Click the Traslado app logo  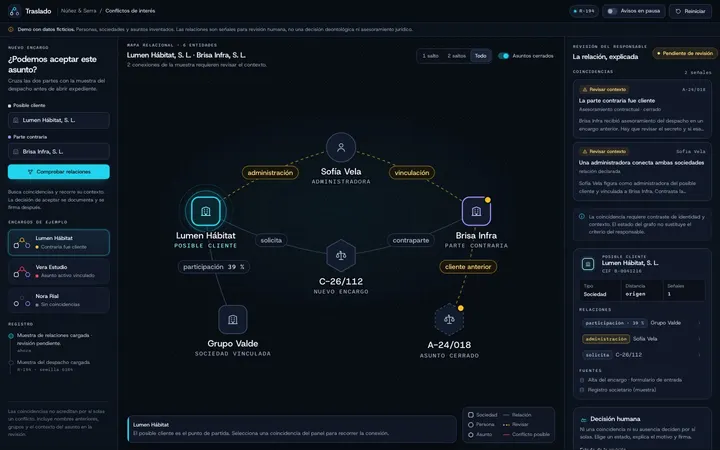pyautogui.click(x=14, y=11)
